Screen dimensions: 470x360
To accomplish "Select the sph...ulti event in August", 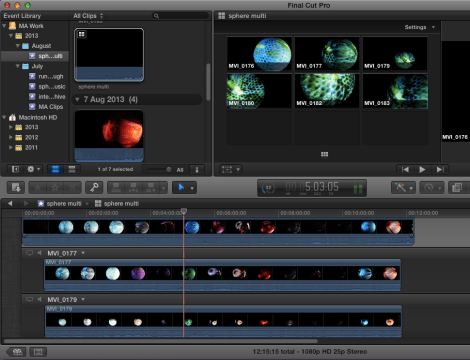I will (x=35, y=56).
